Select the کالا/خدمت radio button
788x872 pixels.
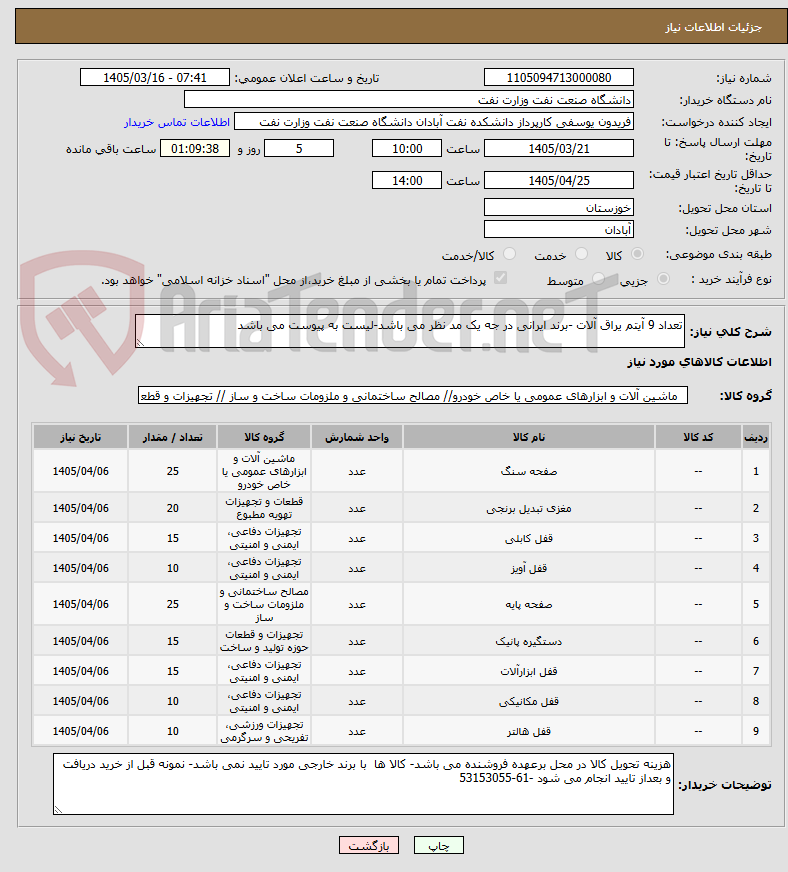tap(509, 254)
